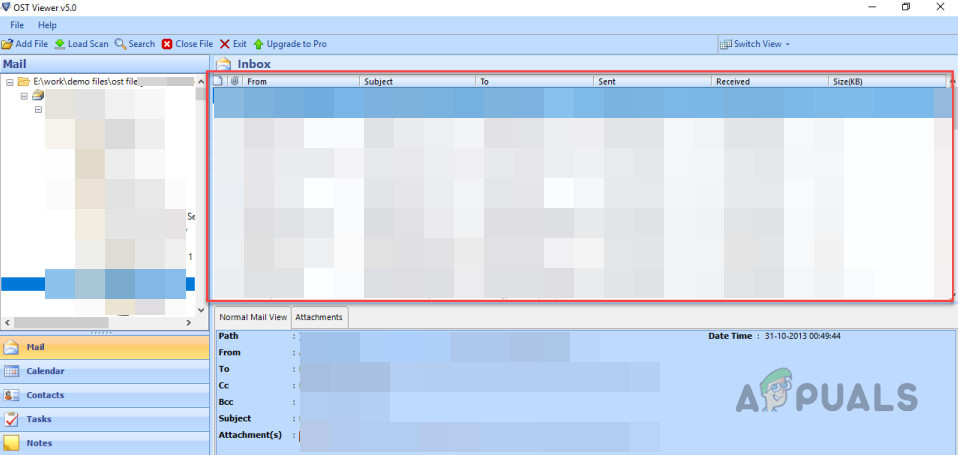Collapse the E:\work\demo files tree root

[9, 81]
